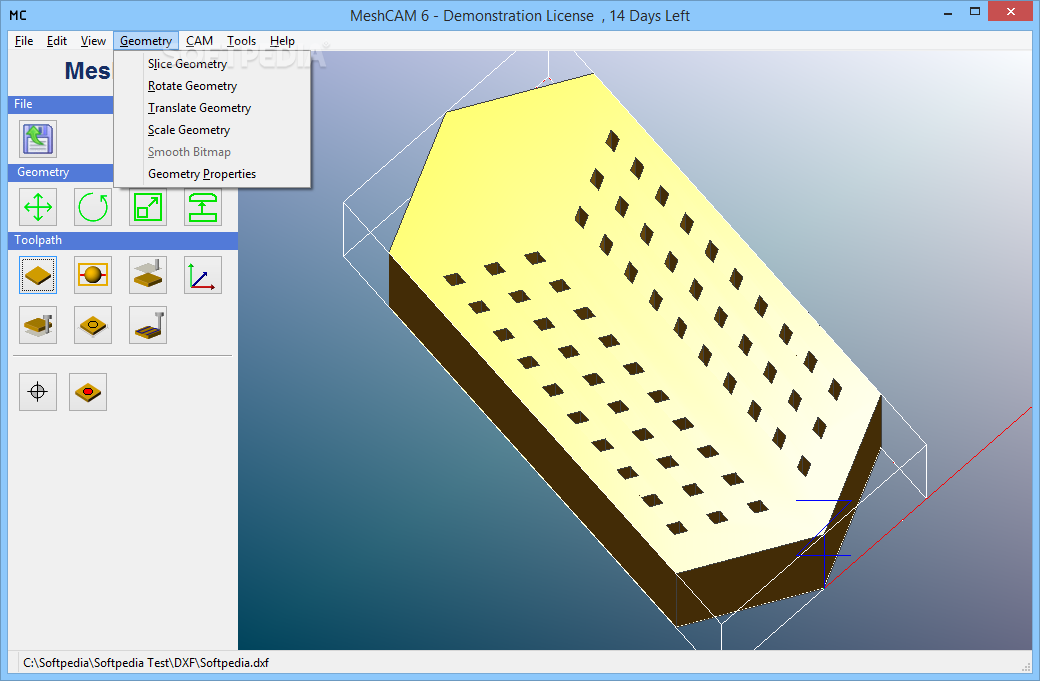Viewport: 1040px width, 681px height.
Task: Click the Toolpath section header
Action: [x=123, y=240]
